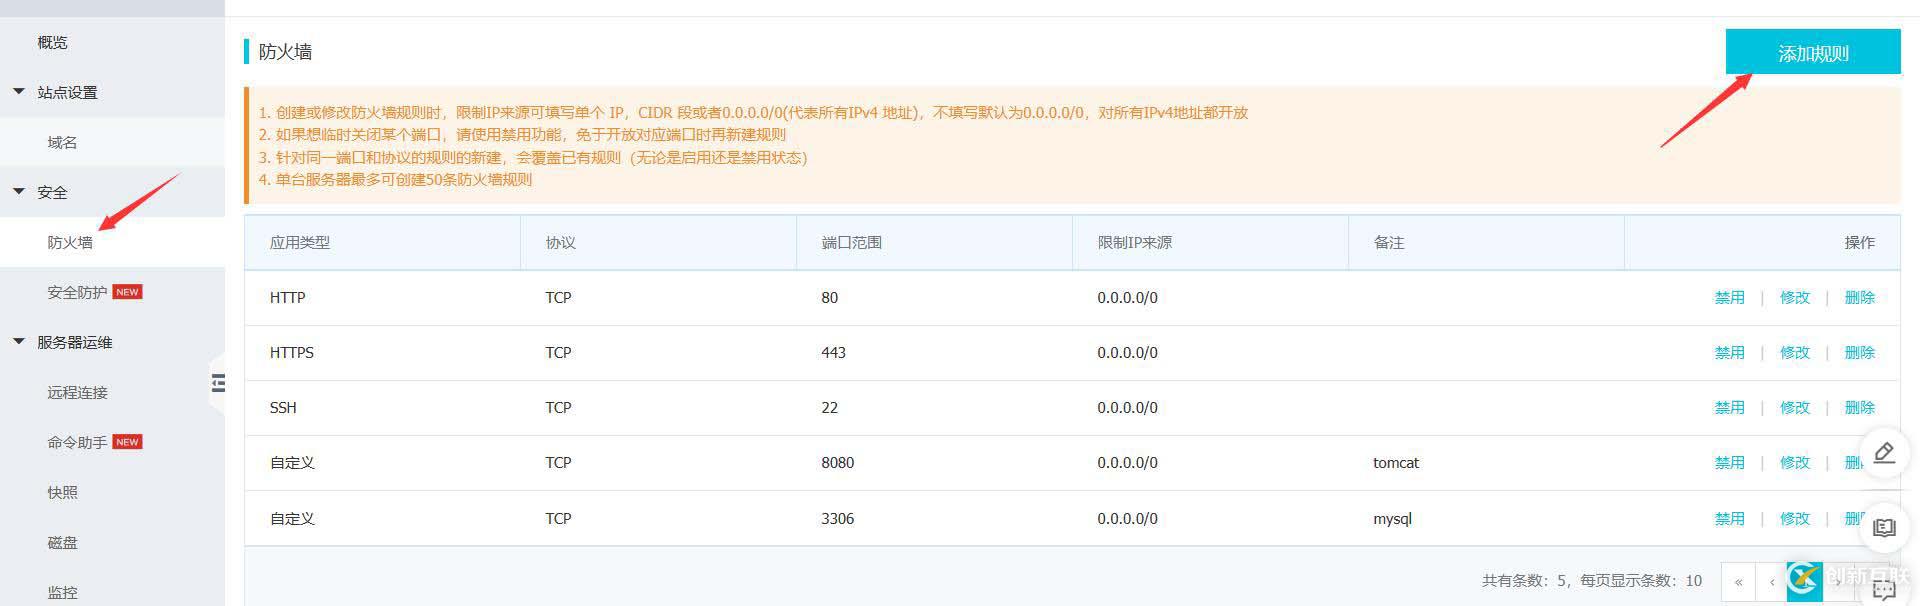This screenshot has width=1920, height=606.
Task: Click 禁用 for the SSH rule
Action: coord(1729,407)
